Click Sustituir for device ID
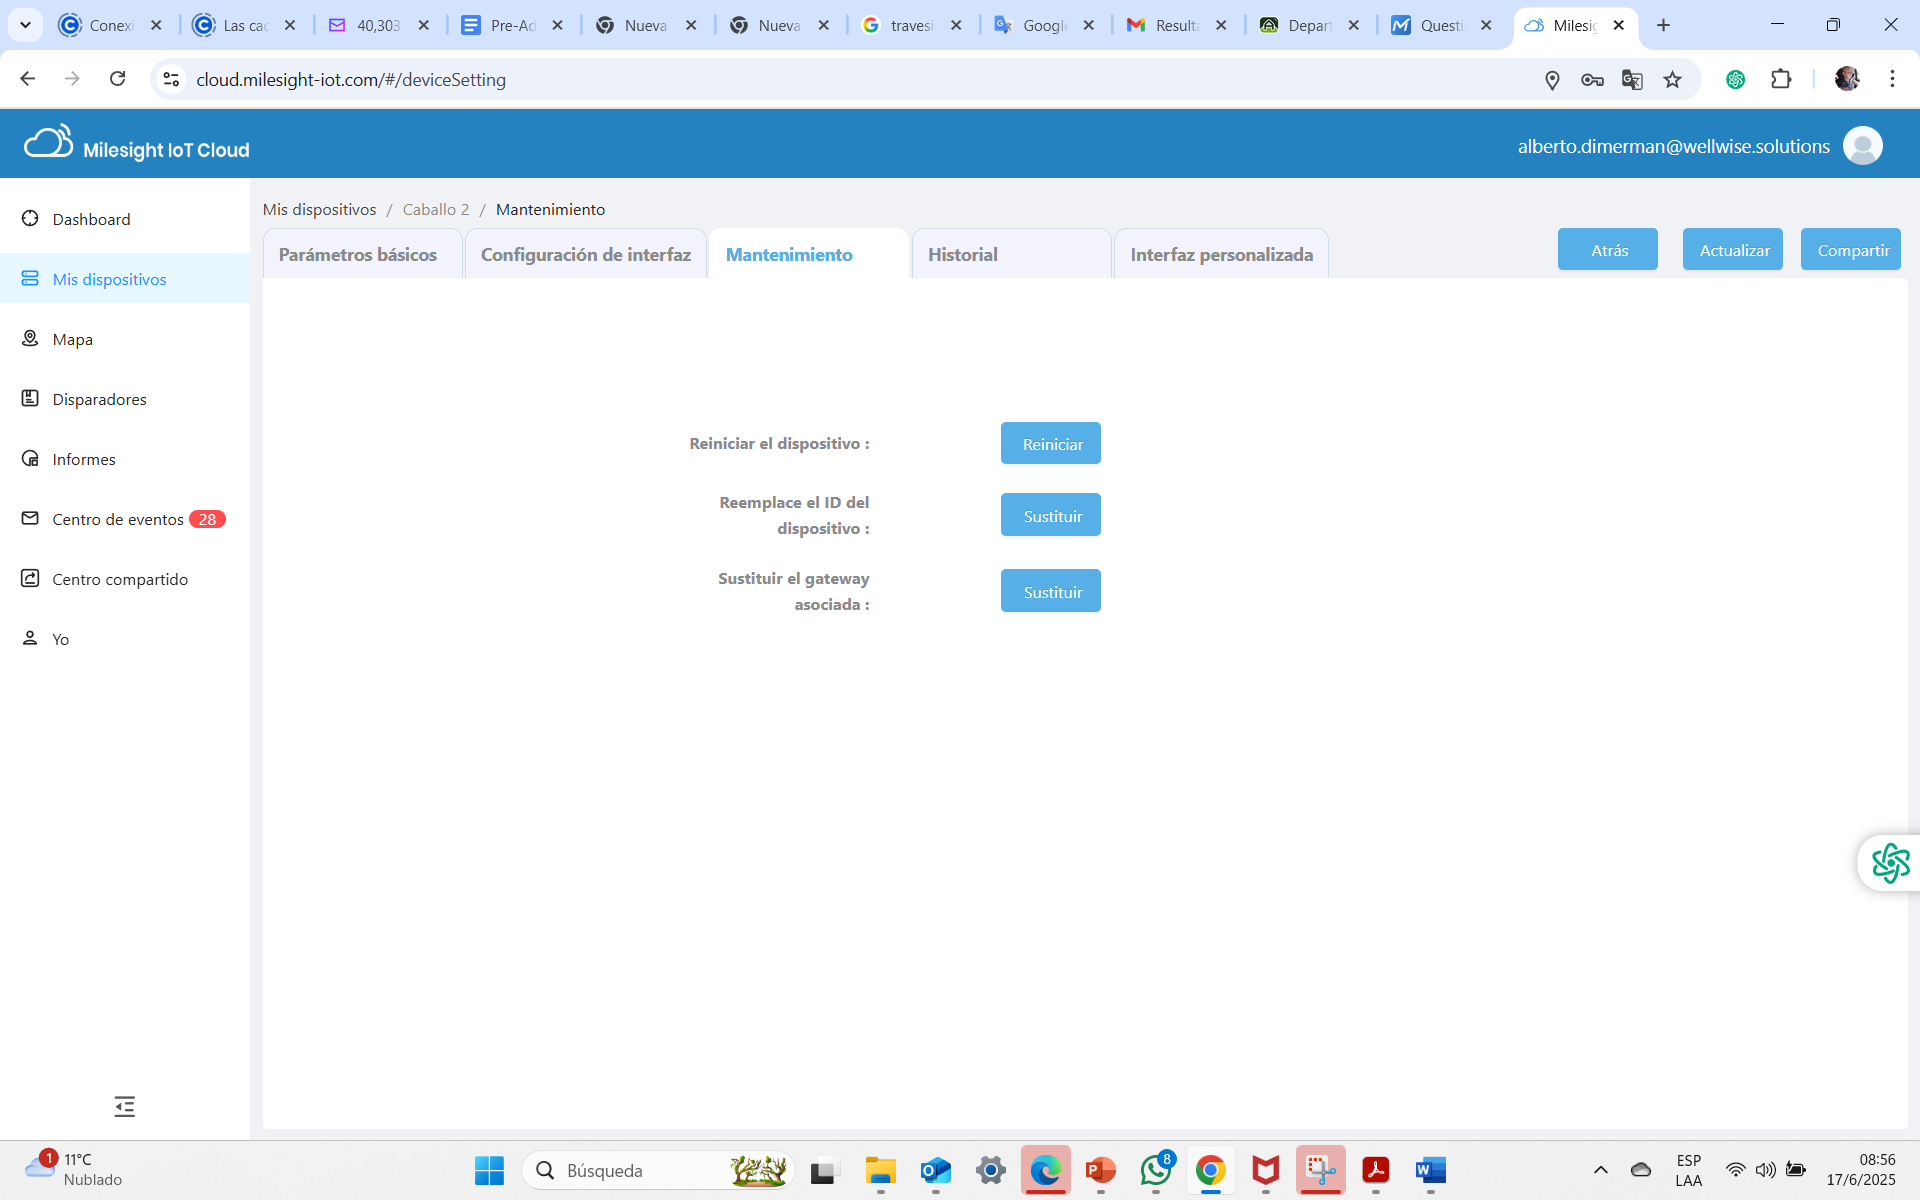1920x1200 pixels. [1050, 515]
